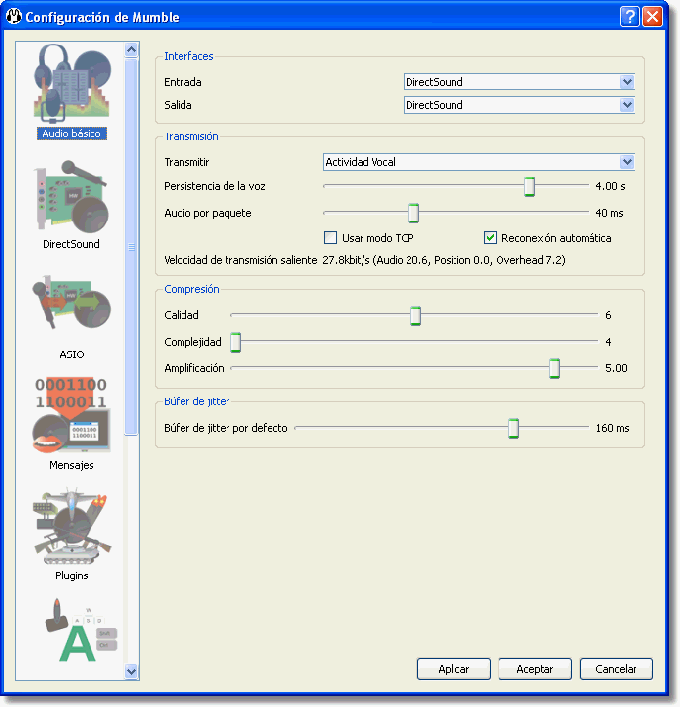Click the sidebar scroll up arrow

(131, 50)
